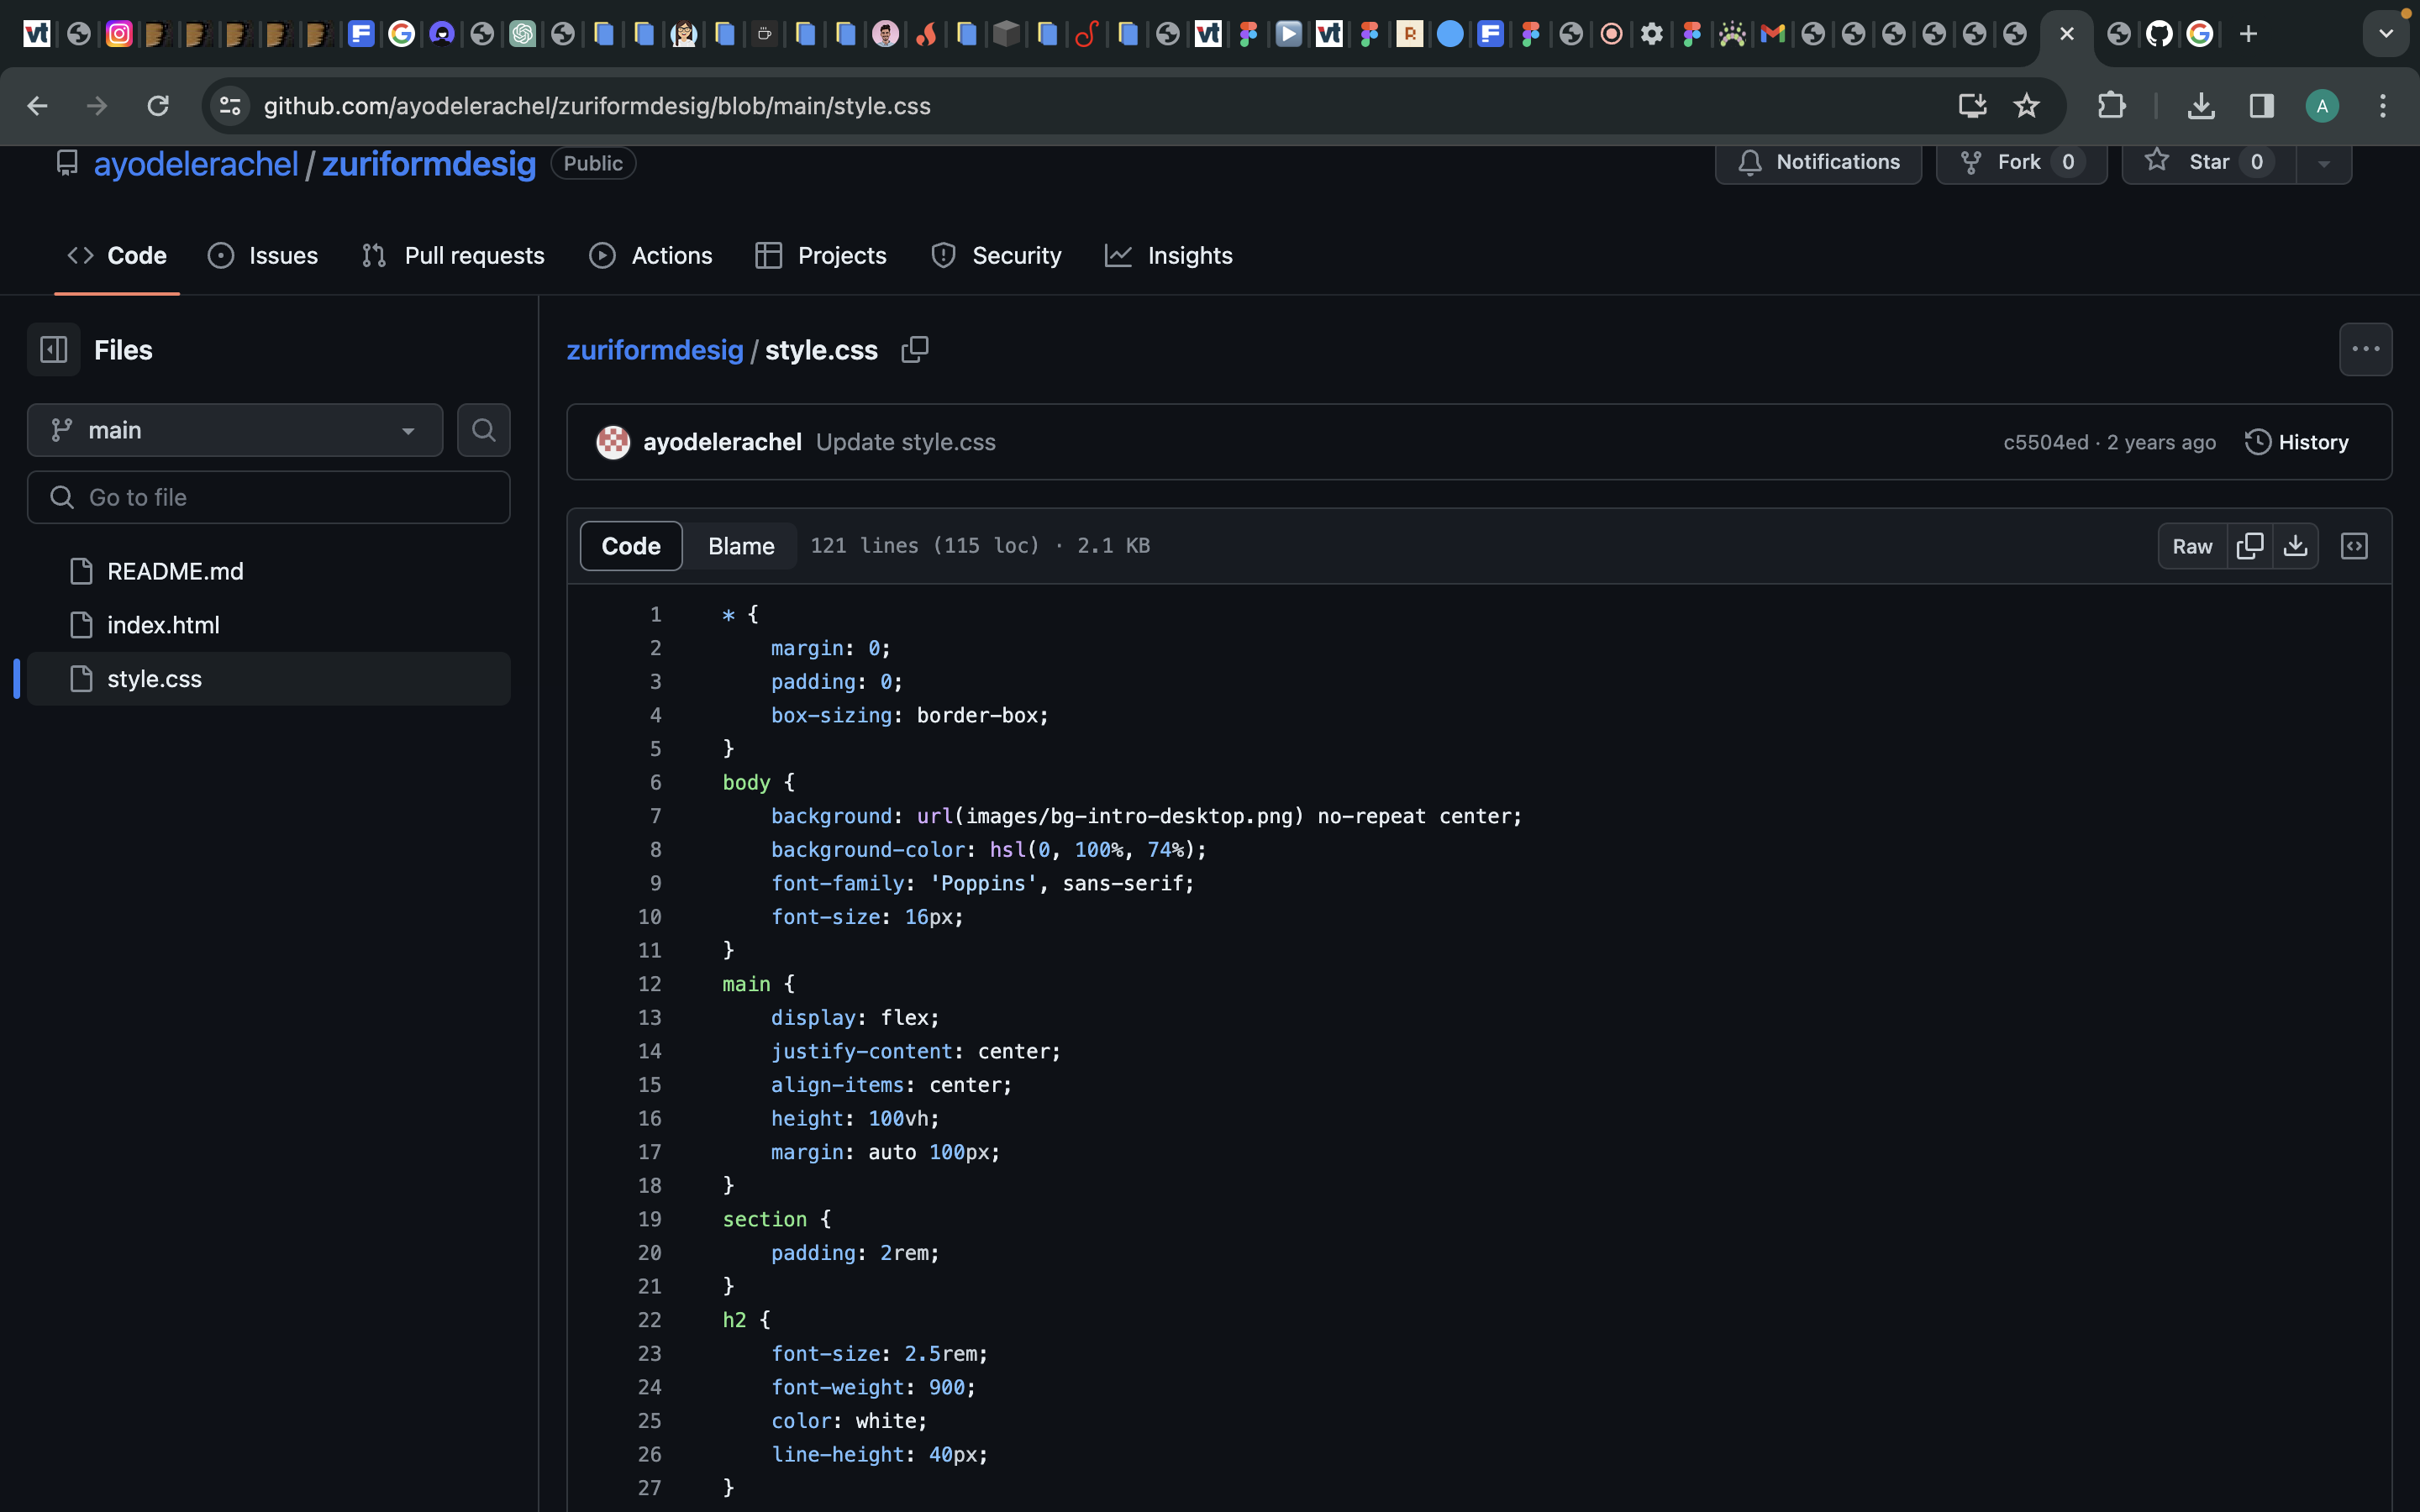
Task: Select the Code view toggle
Action: tap(631, 546)
